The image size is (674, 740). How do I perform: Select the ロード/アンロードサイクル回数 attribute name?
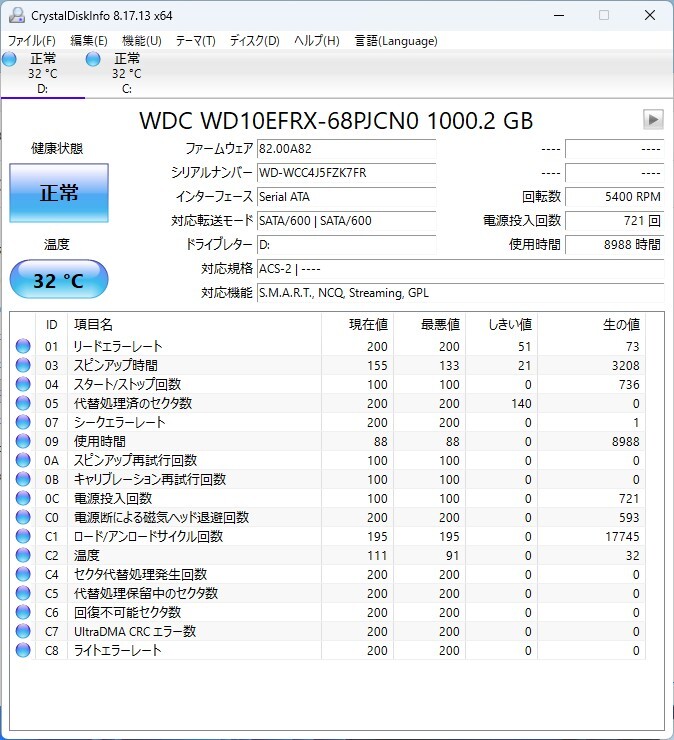[x=148, y=537]
